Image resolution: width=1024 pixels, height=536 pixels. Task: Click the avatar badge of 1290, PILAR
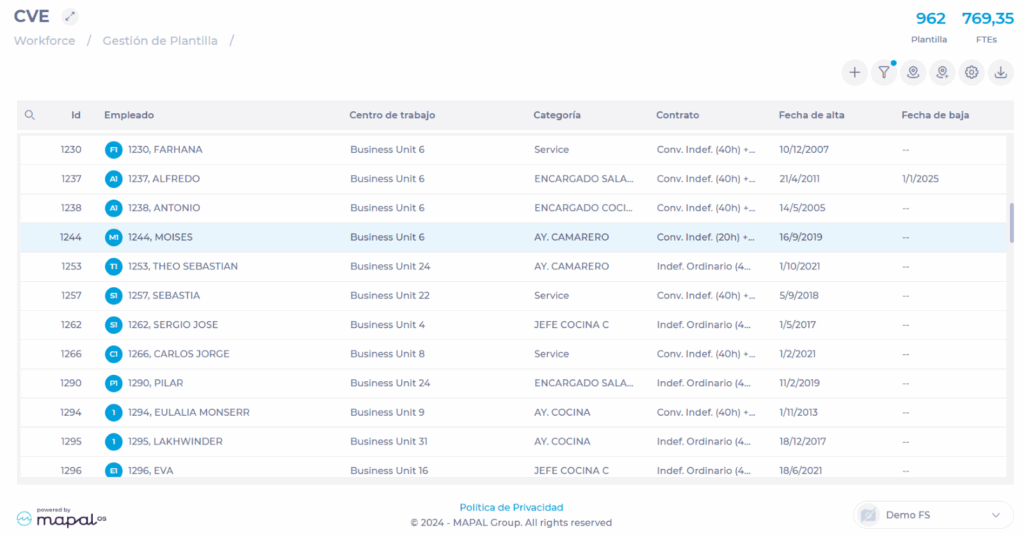coord(114,383)
